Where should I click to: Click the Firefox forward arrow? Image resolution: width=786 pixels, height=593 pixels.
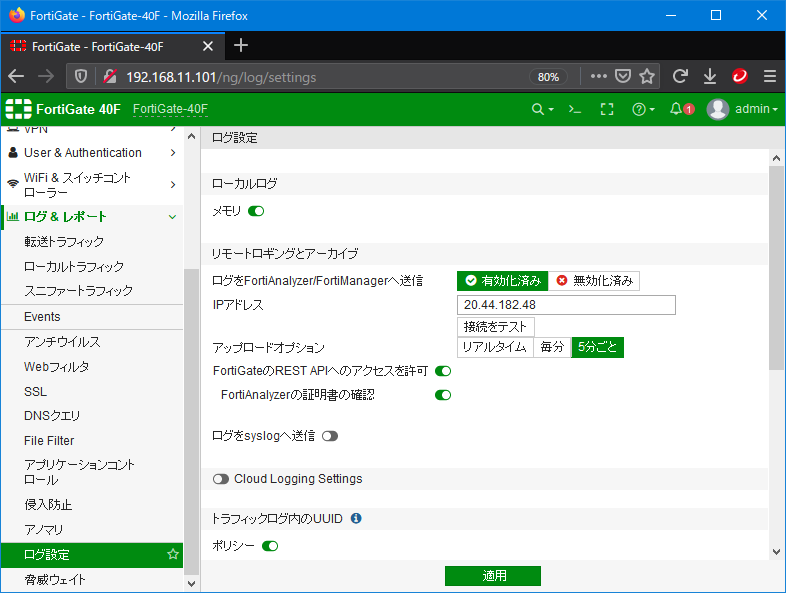(x=46, y=77)
